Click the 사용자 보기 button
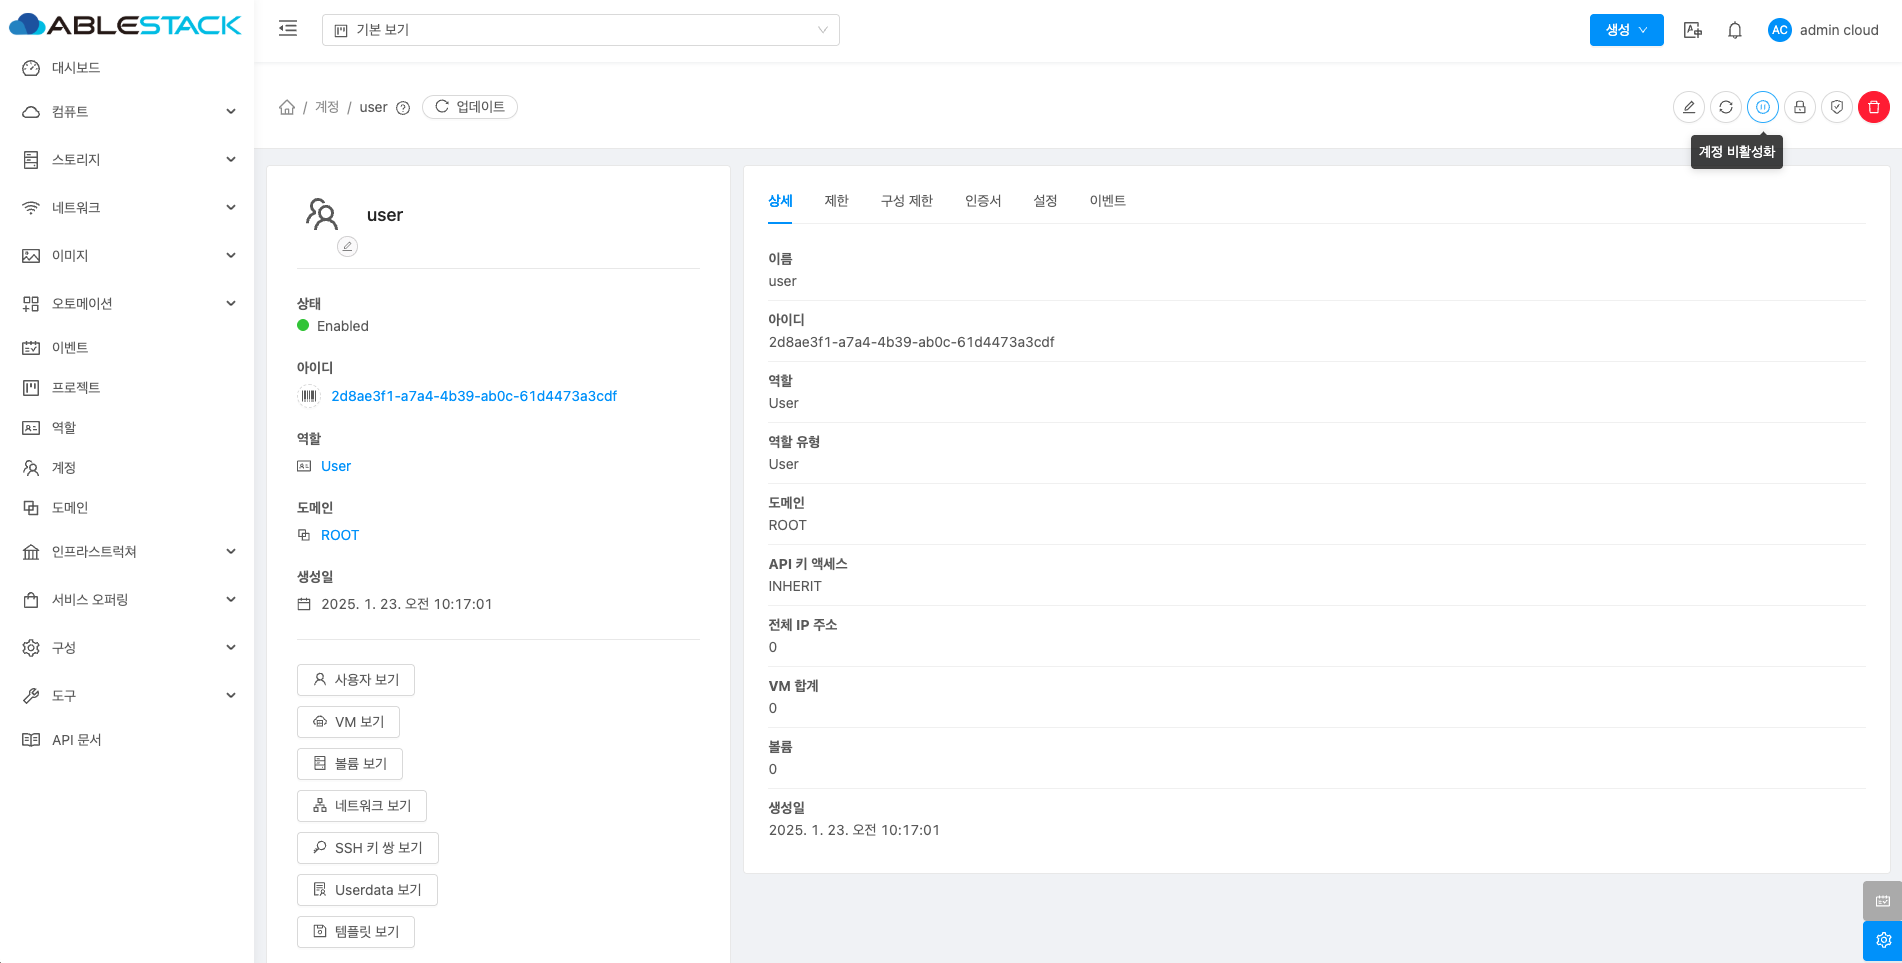The image size is (1902, 963). (356, 680)
